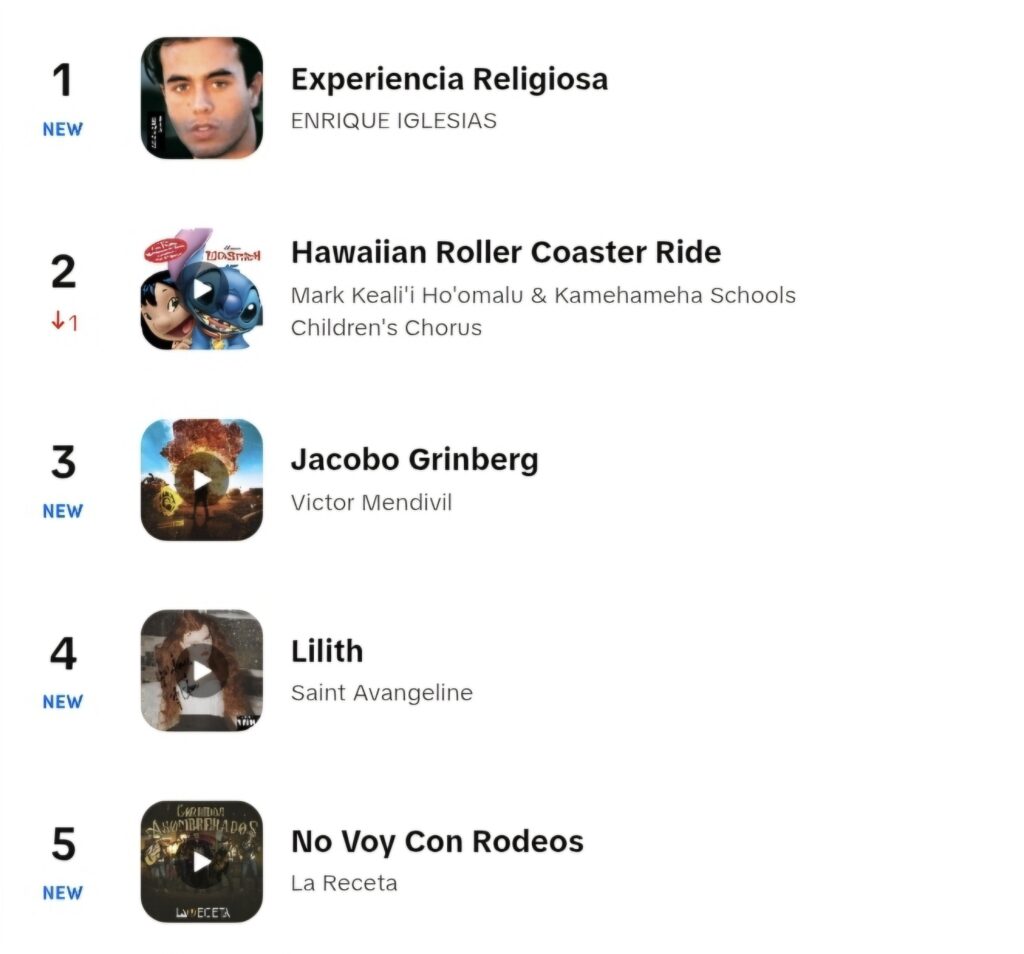Open the Experiencia Religiosa song title
Image resolution: width=1024 pixels, height=954 pixels.
[449, 80]
